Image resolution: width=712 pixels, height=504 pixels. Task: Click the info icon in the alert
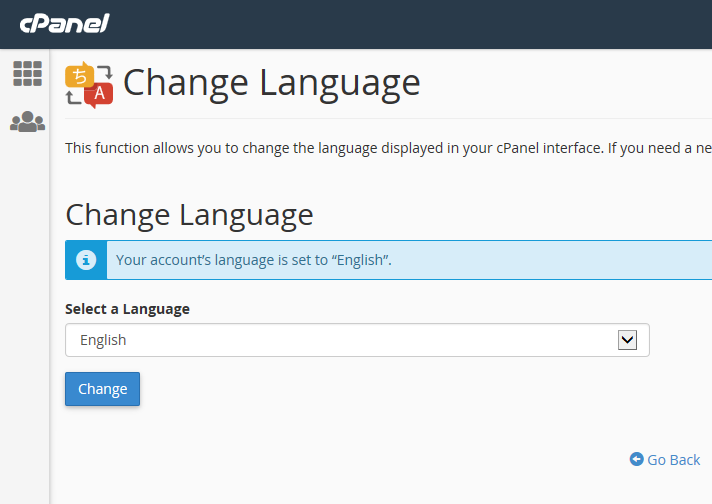pyautogui.click(x=86, y=260)
